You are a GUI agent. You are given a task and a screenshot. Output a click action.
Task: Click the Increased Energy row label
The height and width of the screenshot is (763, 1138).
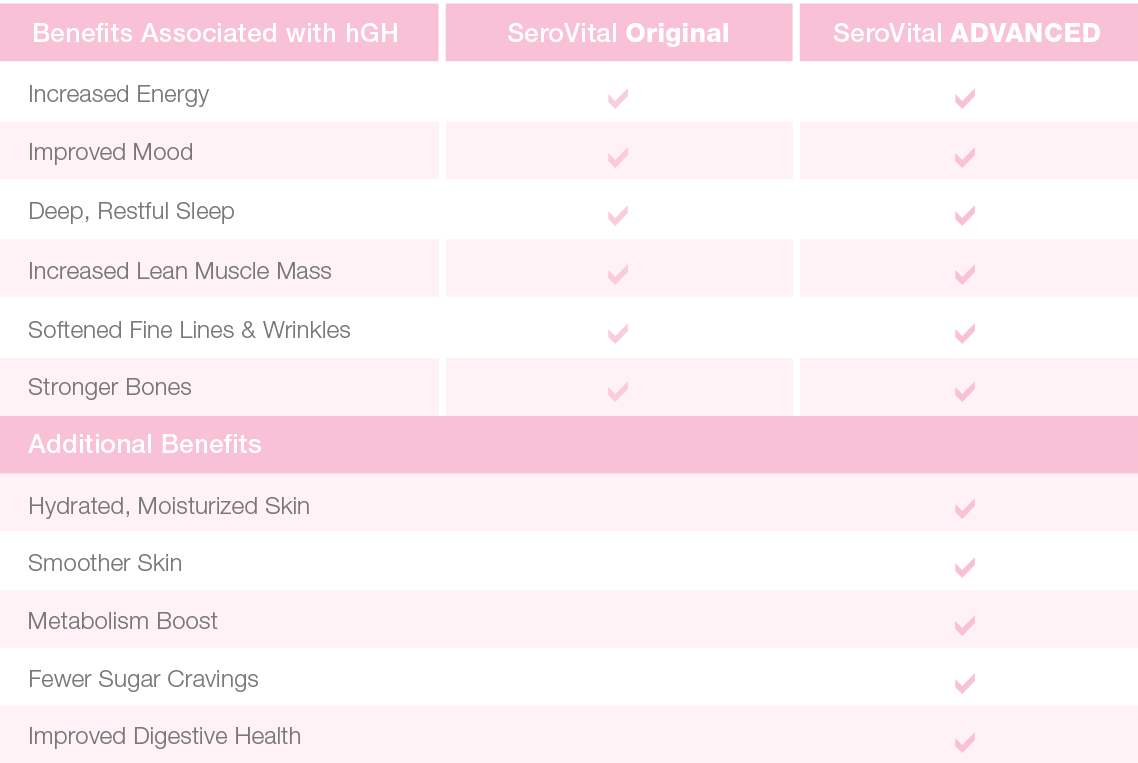click(x=119, y=94)
